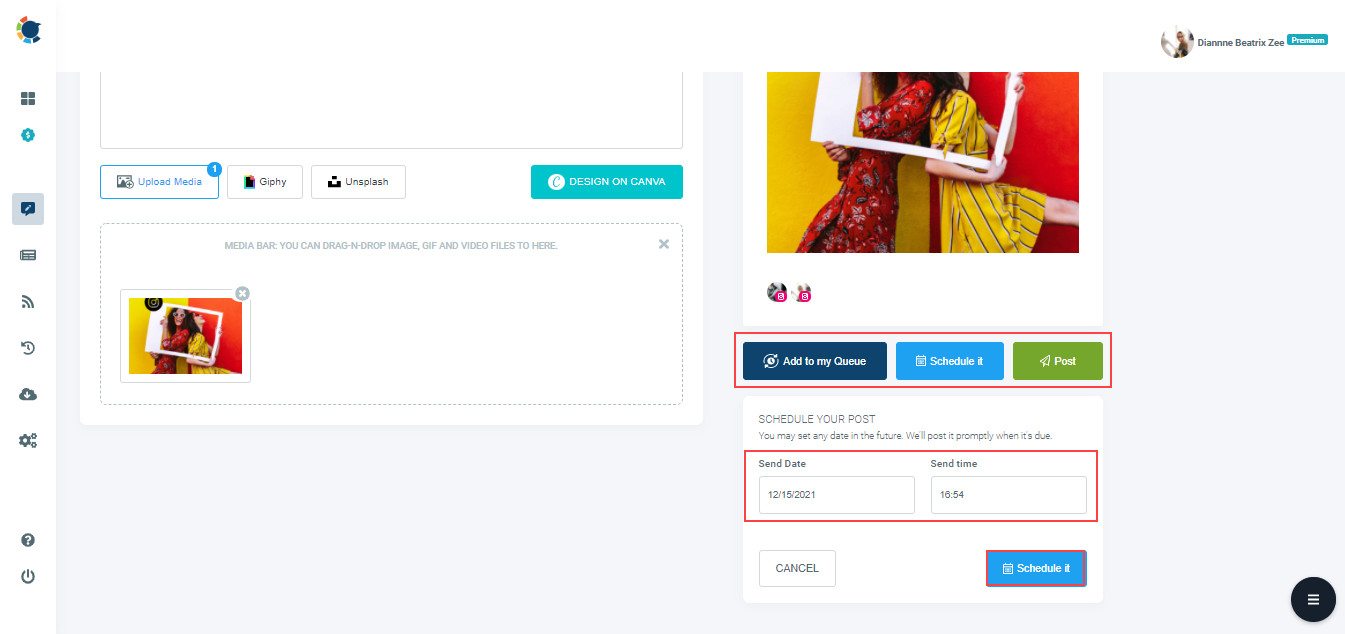Click the Design on Canva button

point(607,182)
